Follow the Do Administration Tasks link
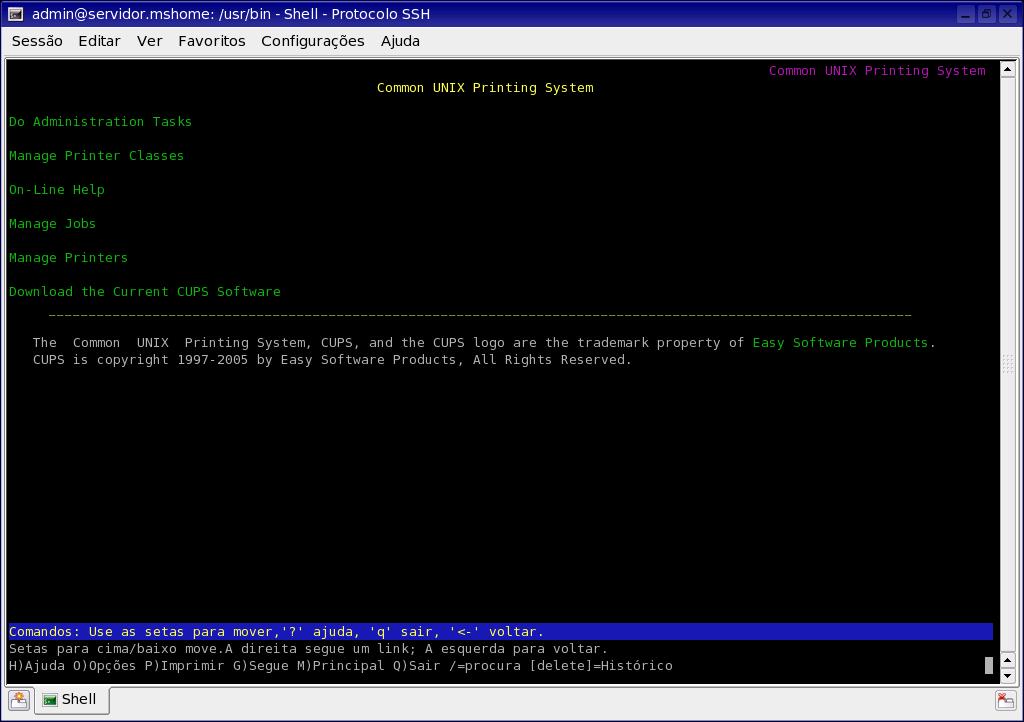The image size is (1024, 722). click(101, 121)
